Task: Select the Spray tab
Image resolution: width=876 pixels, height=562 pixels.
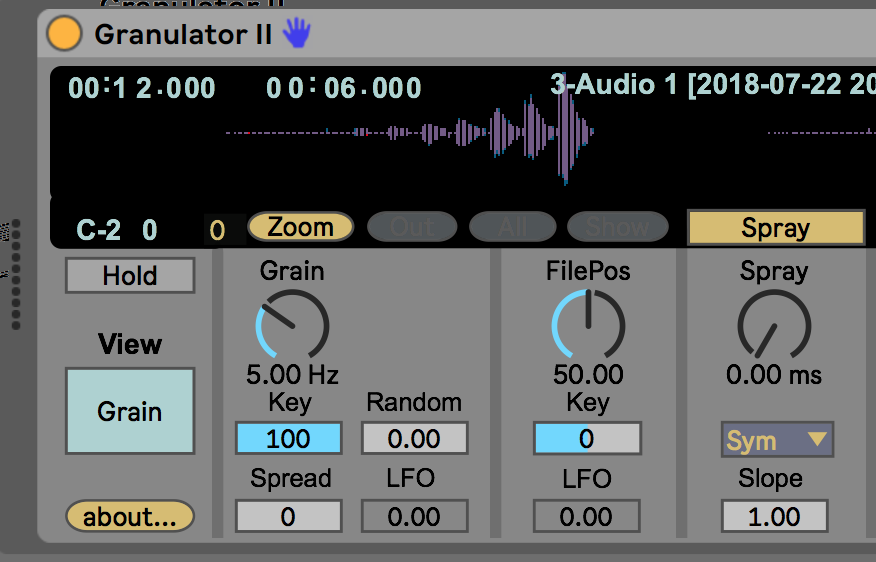Action: click(x=776, y=227)
